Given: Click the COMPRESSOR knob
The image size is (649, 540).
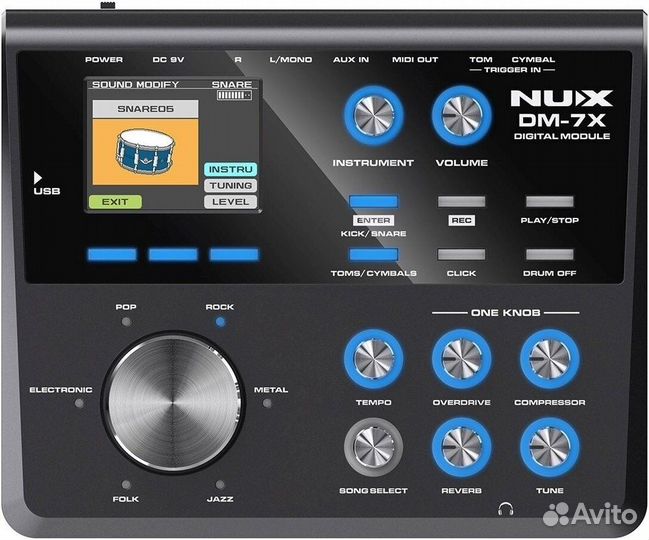Looking at the screenshot, I should tap(550, 359).
